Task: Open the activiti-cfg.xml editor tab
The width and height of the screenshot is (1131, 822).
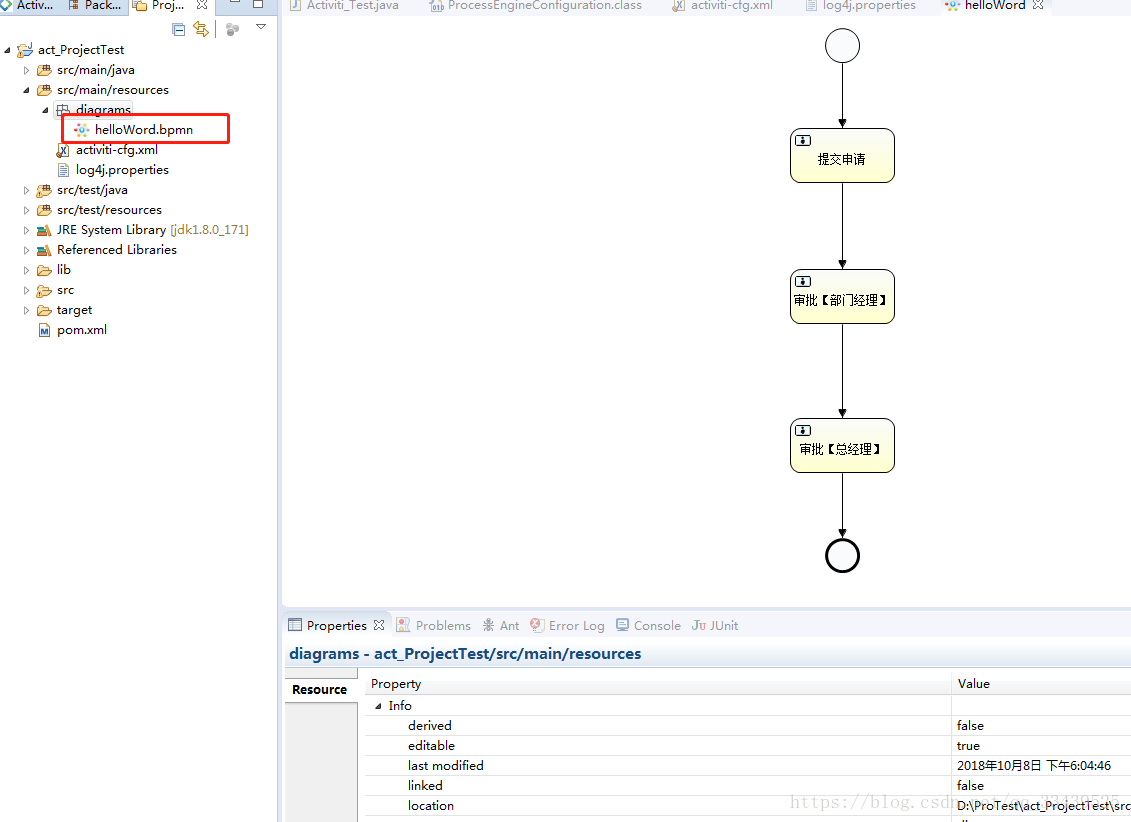Action: click(722, 6)
